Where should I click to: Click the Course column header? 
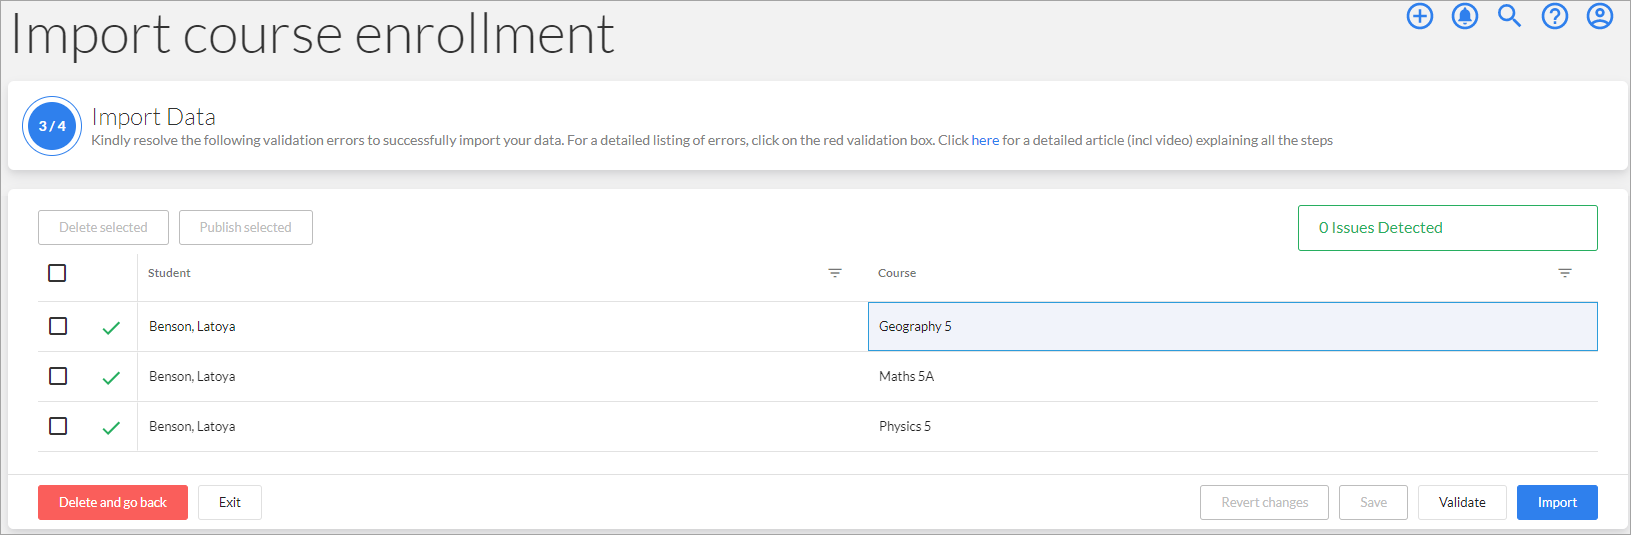(897, 273)
